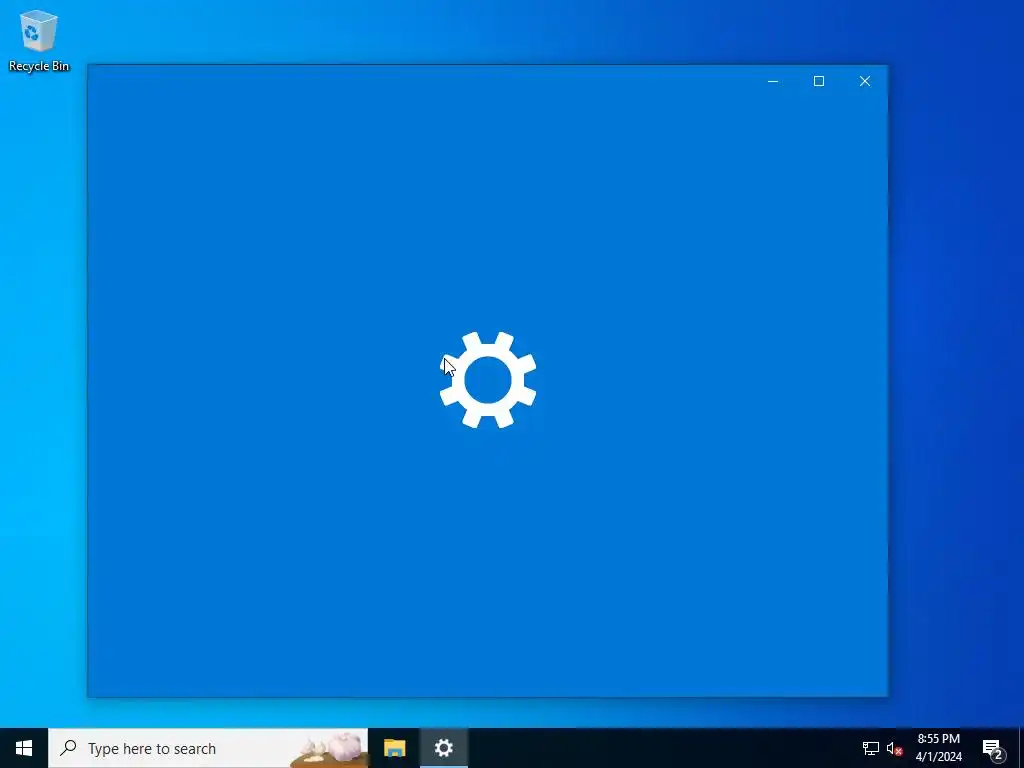The image size is (1024, 768).
Task: Close the Settings window
Action: (865, 81)
